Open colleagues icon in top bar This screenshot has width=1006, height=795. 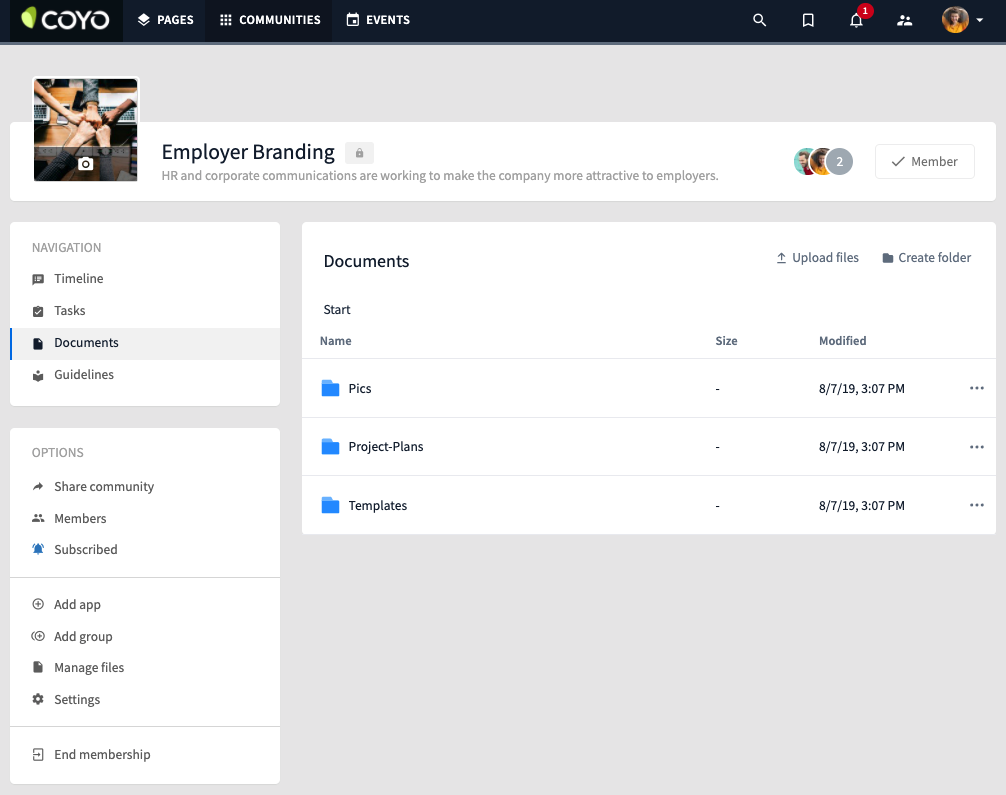coord(905,21)
